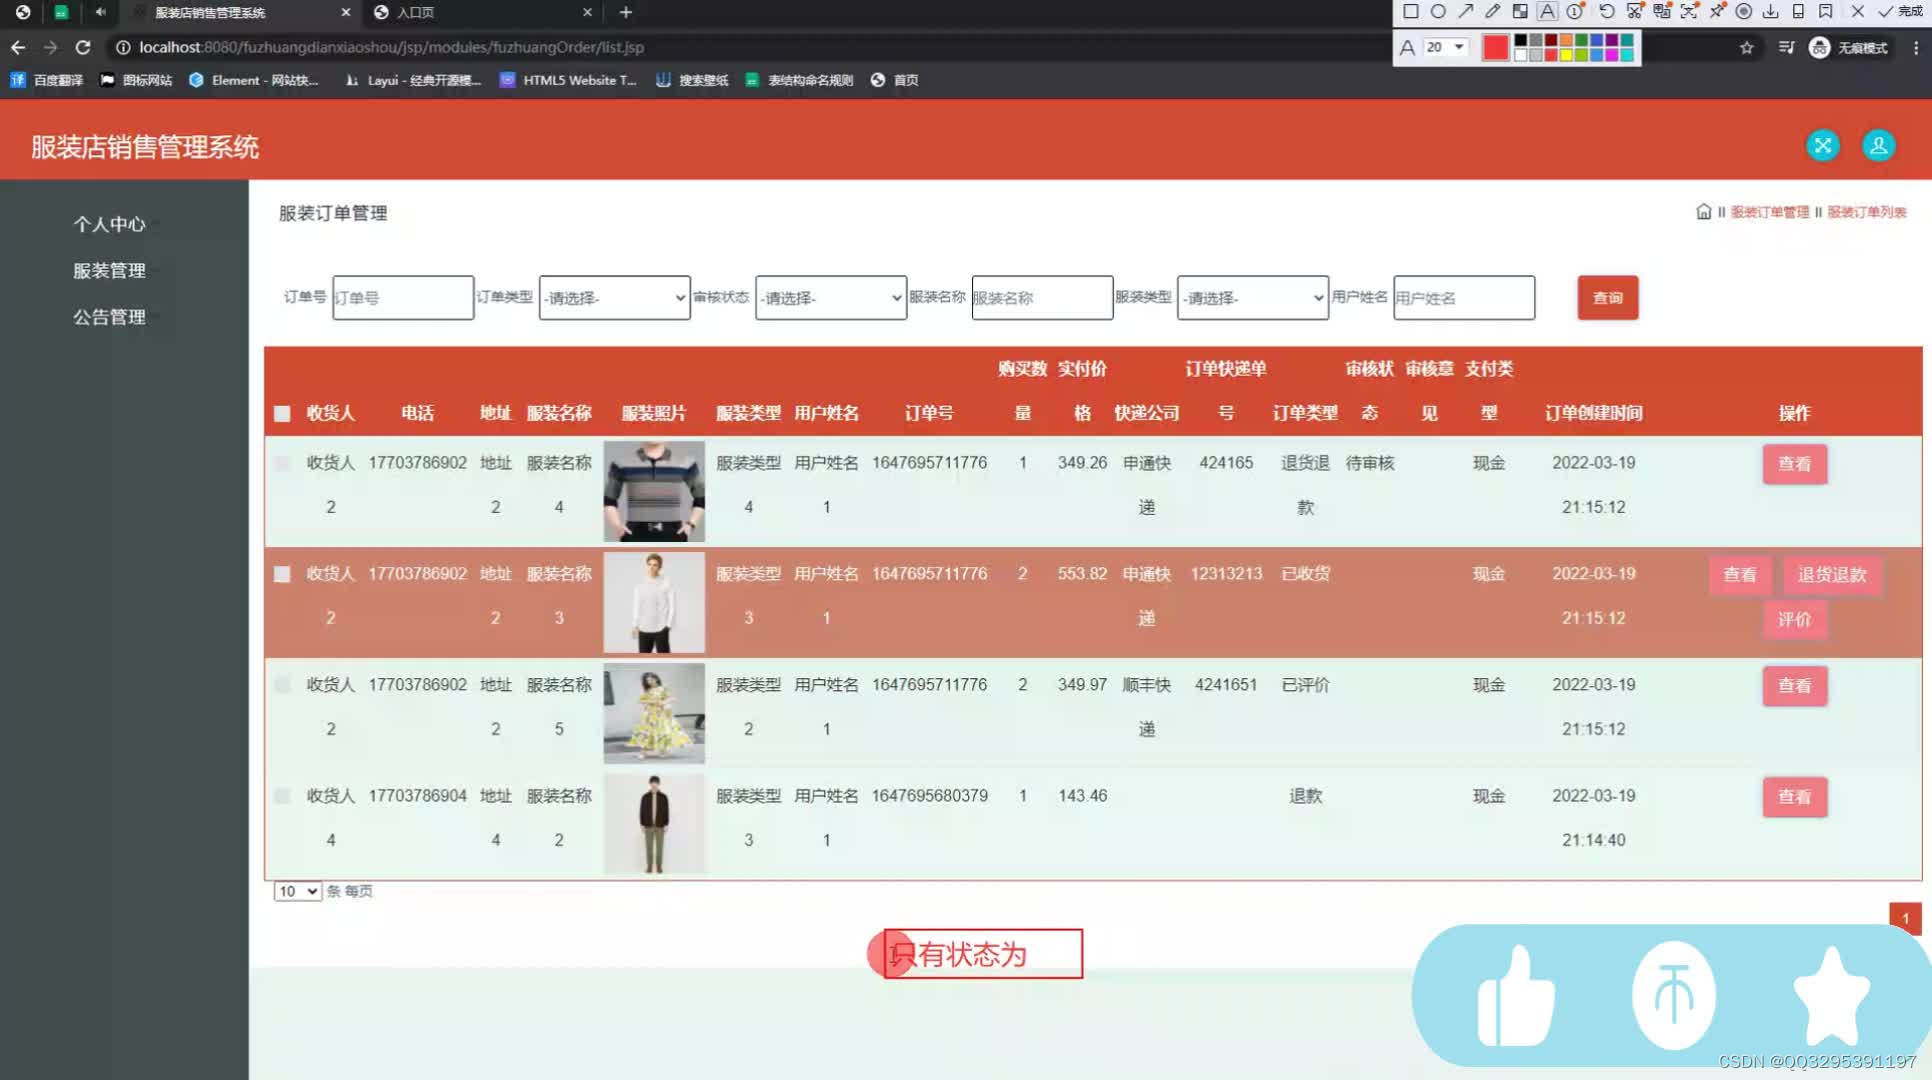This screenshot has width=1932, height=1080.
Task: Click 查看 for the 待审核 order
Action: [x=1794, y=464]
